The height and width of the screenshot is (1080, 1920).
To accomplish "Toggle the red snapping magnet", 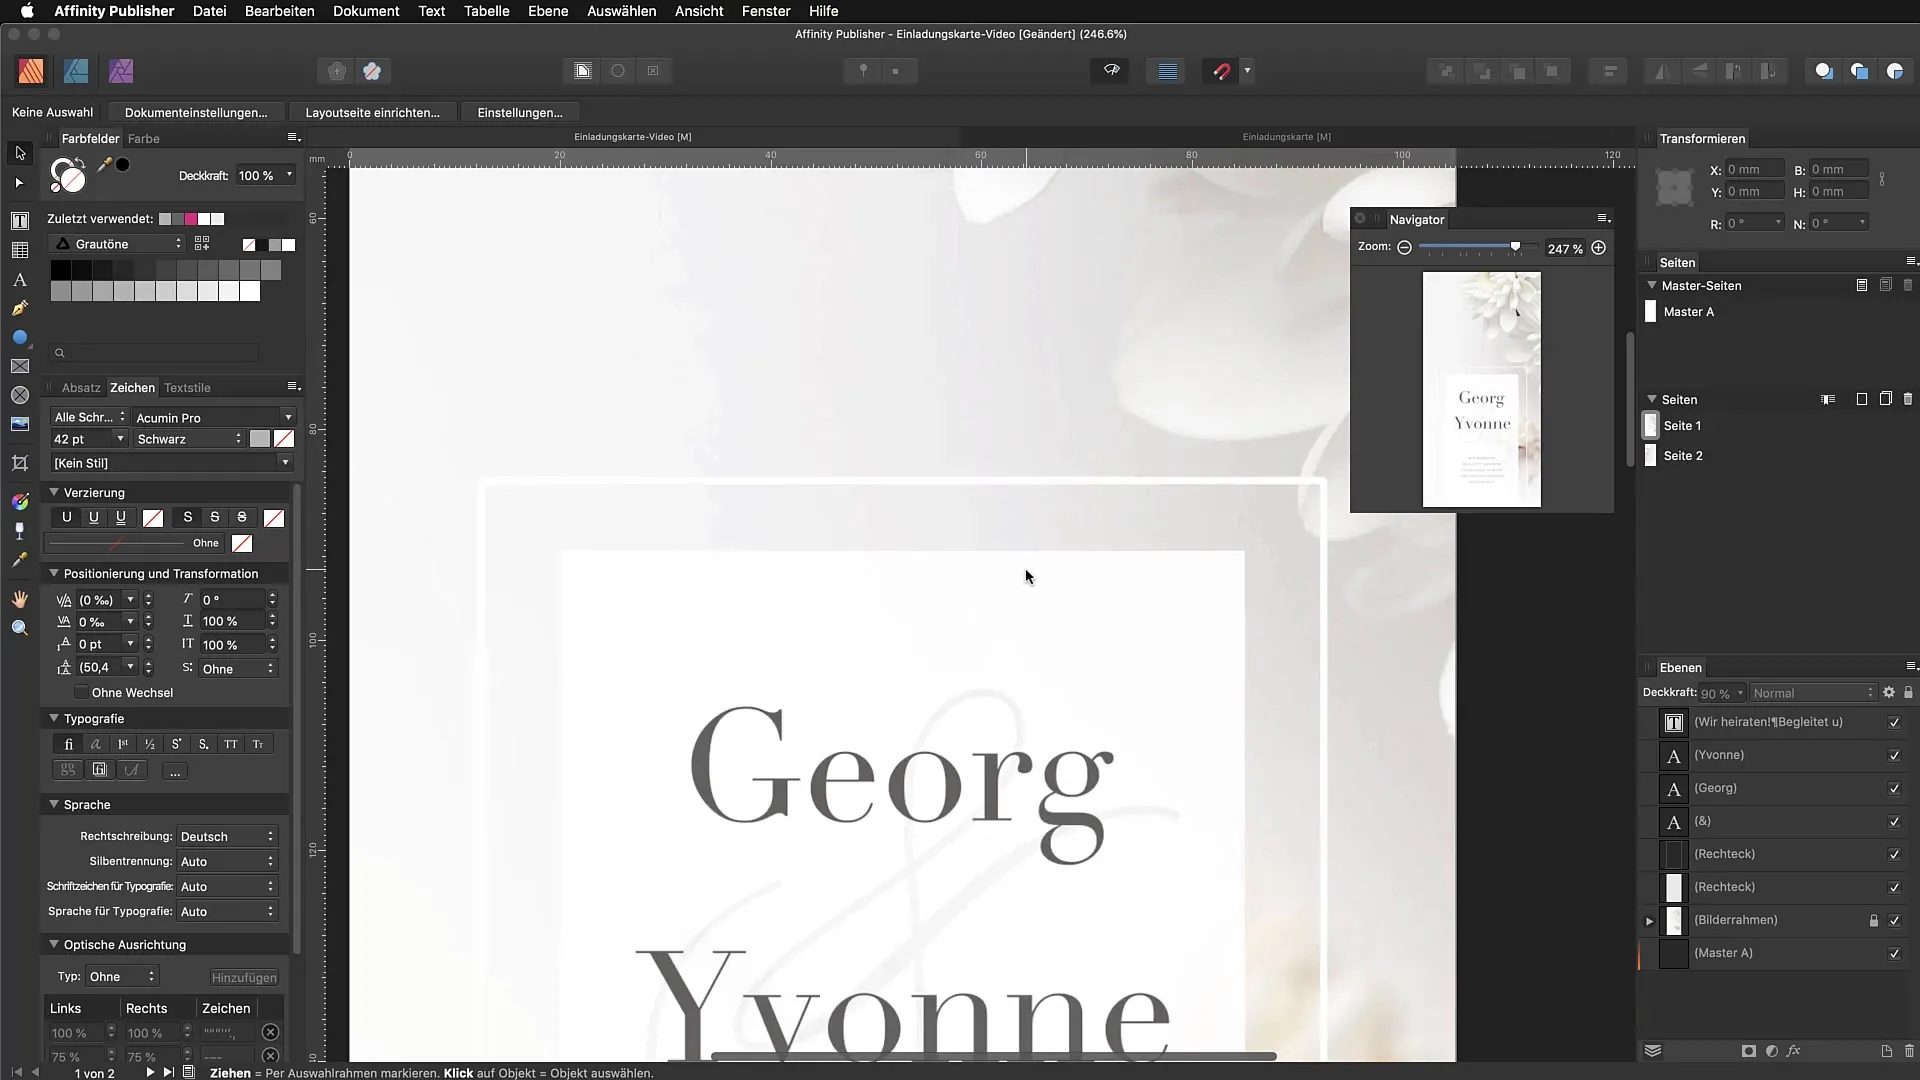I will coord(1221,71).
